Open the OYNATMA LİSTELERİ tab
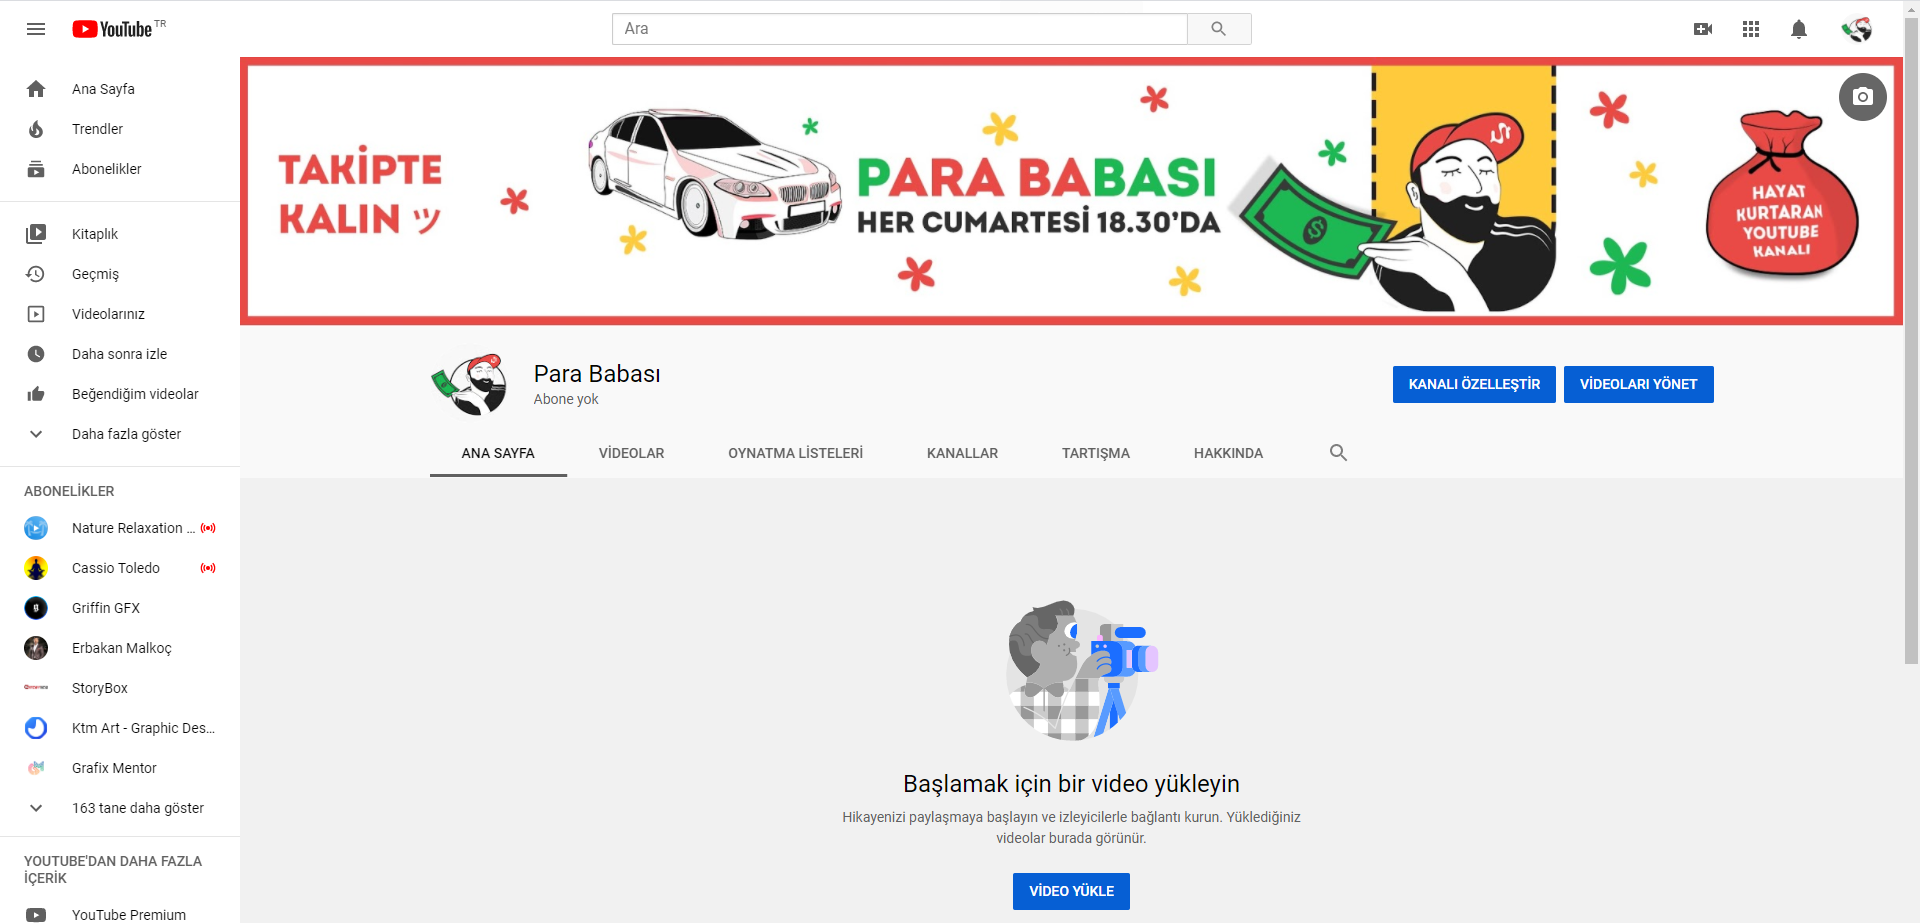Viewport: 1920px width, 923px height. [795, 453]
